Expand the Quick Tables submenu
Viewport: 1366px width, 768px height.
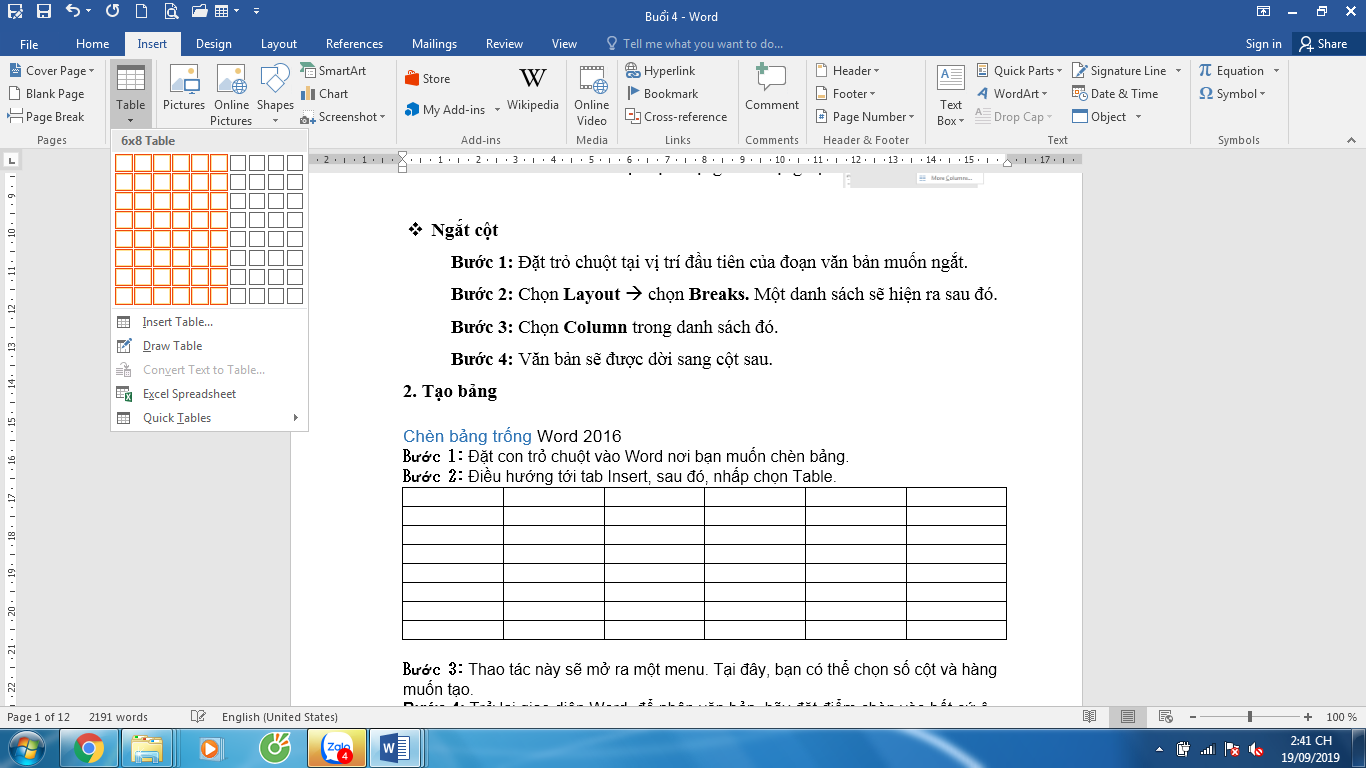click(209, 418)
